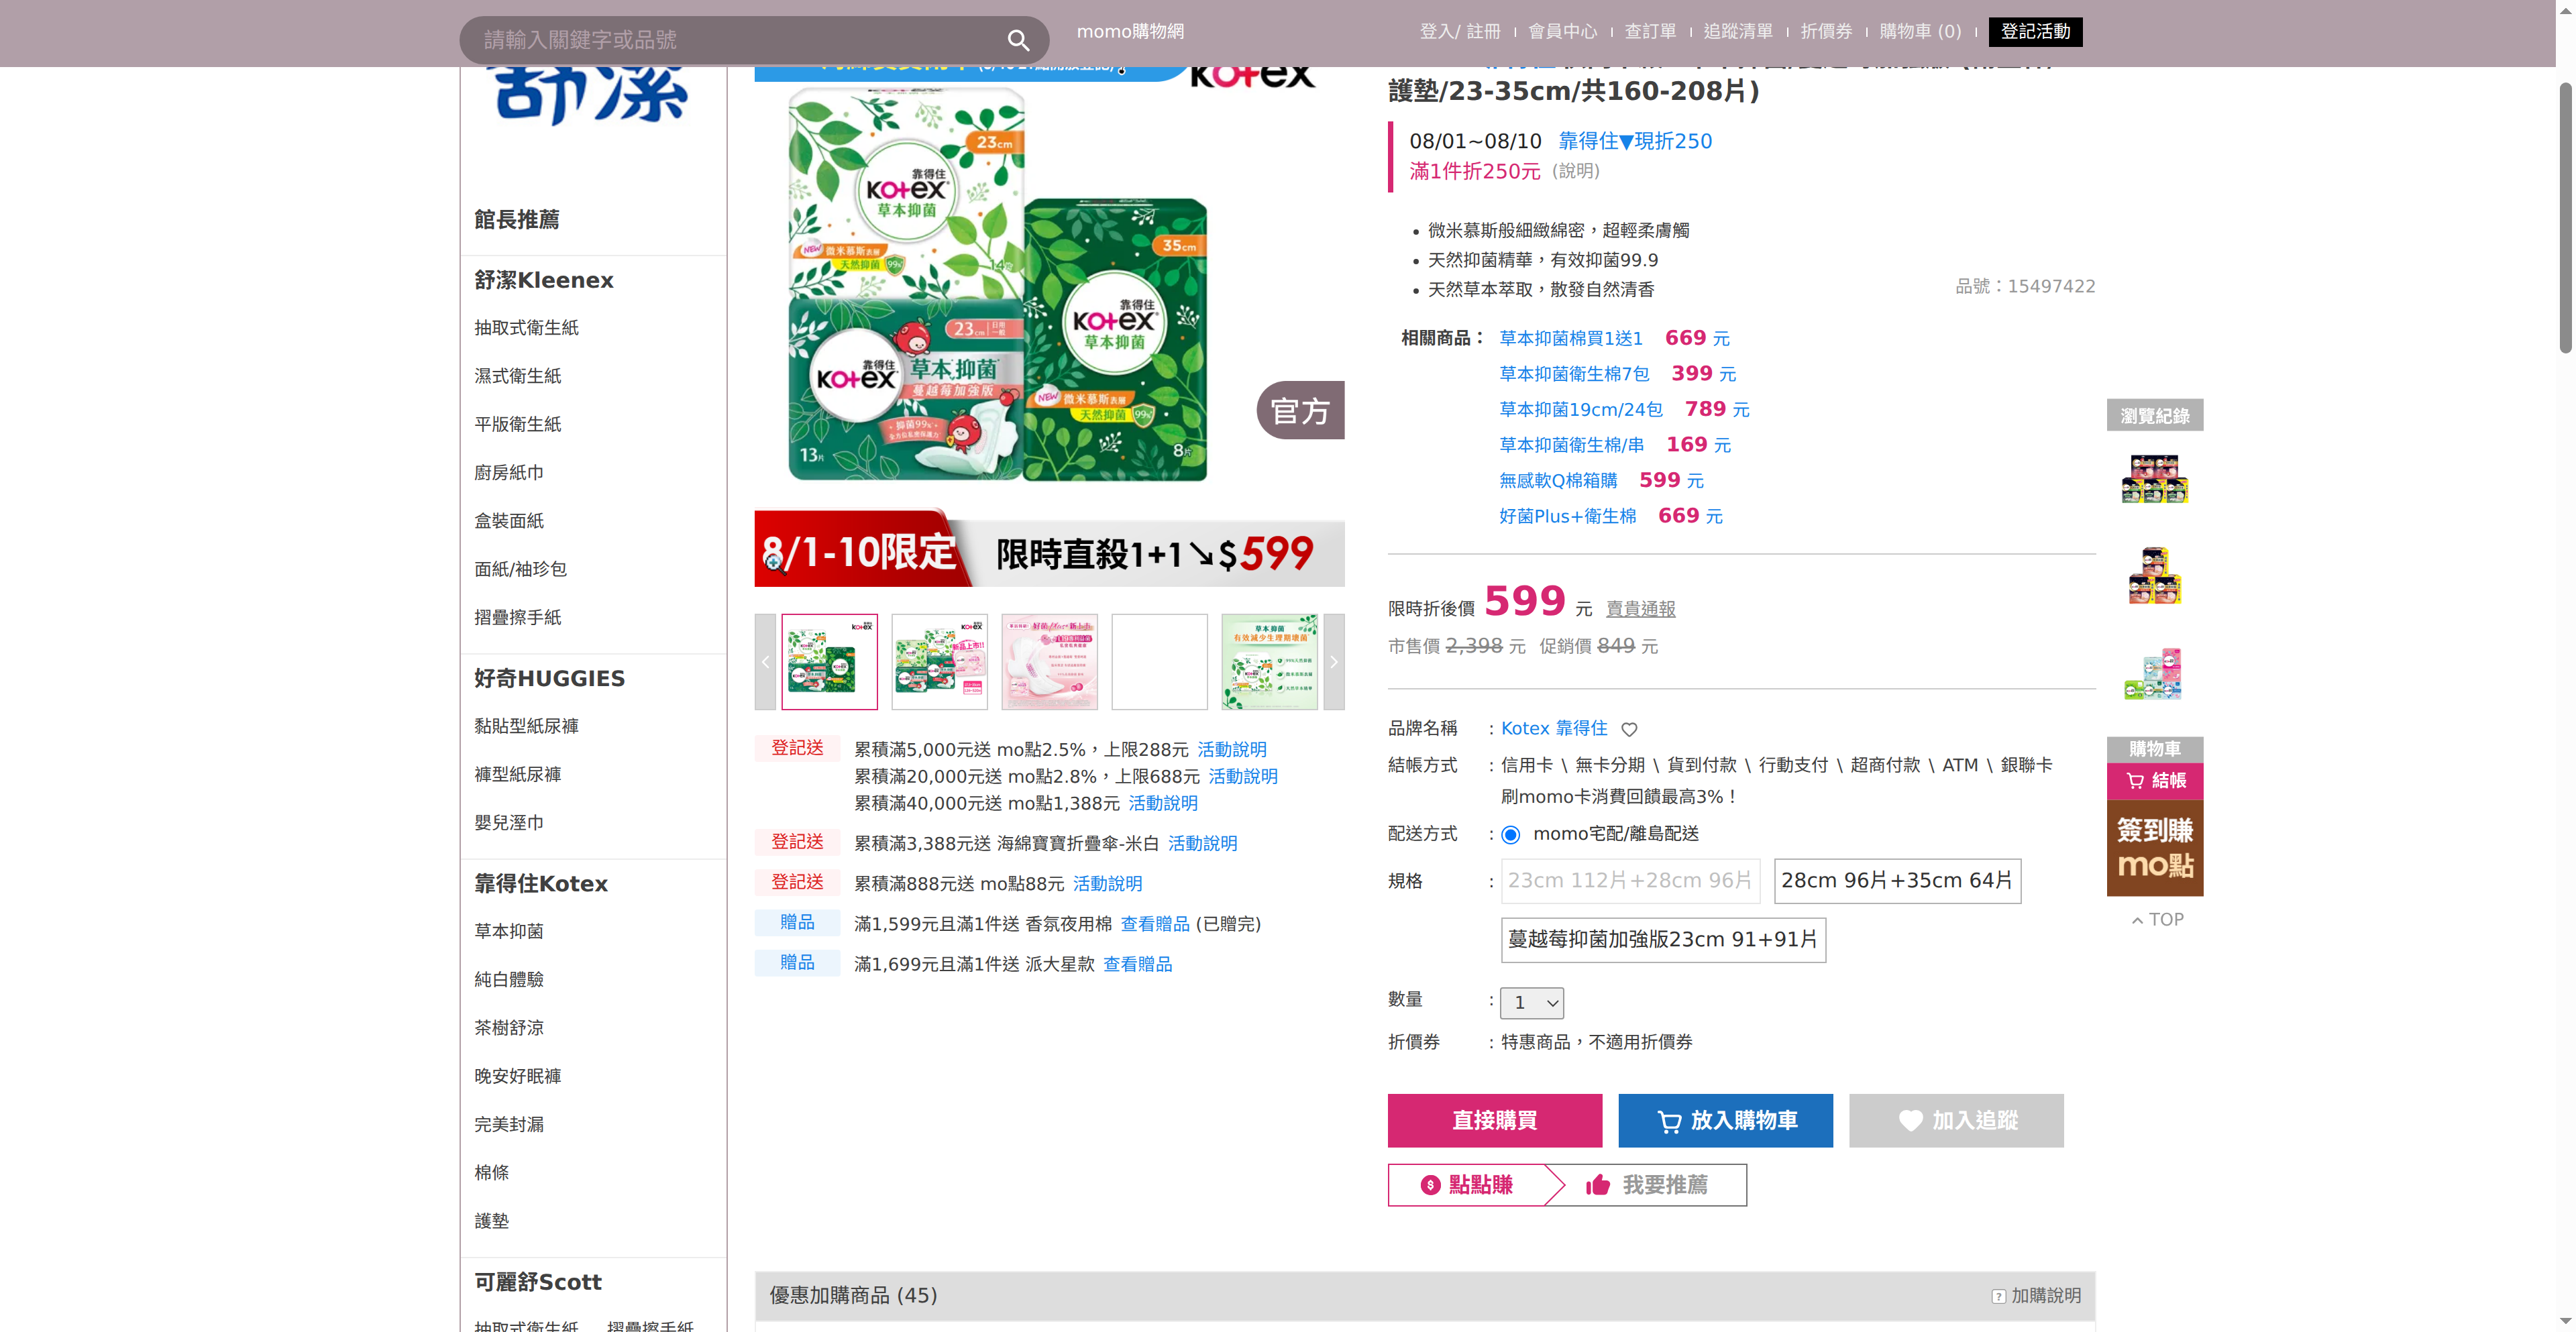Open 濕式衛生紙 category

[x=518, y=376]
